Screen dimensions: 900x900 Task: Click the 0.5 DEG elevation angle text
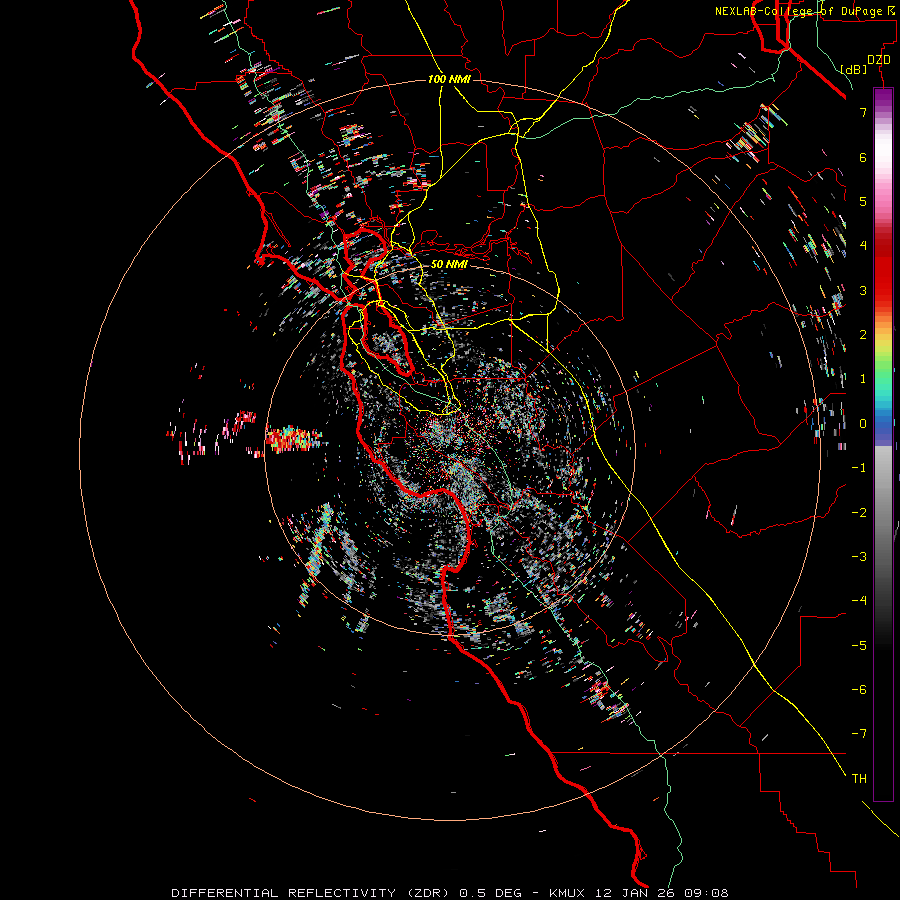click(491, 893)
